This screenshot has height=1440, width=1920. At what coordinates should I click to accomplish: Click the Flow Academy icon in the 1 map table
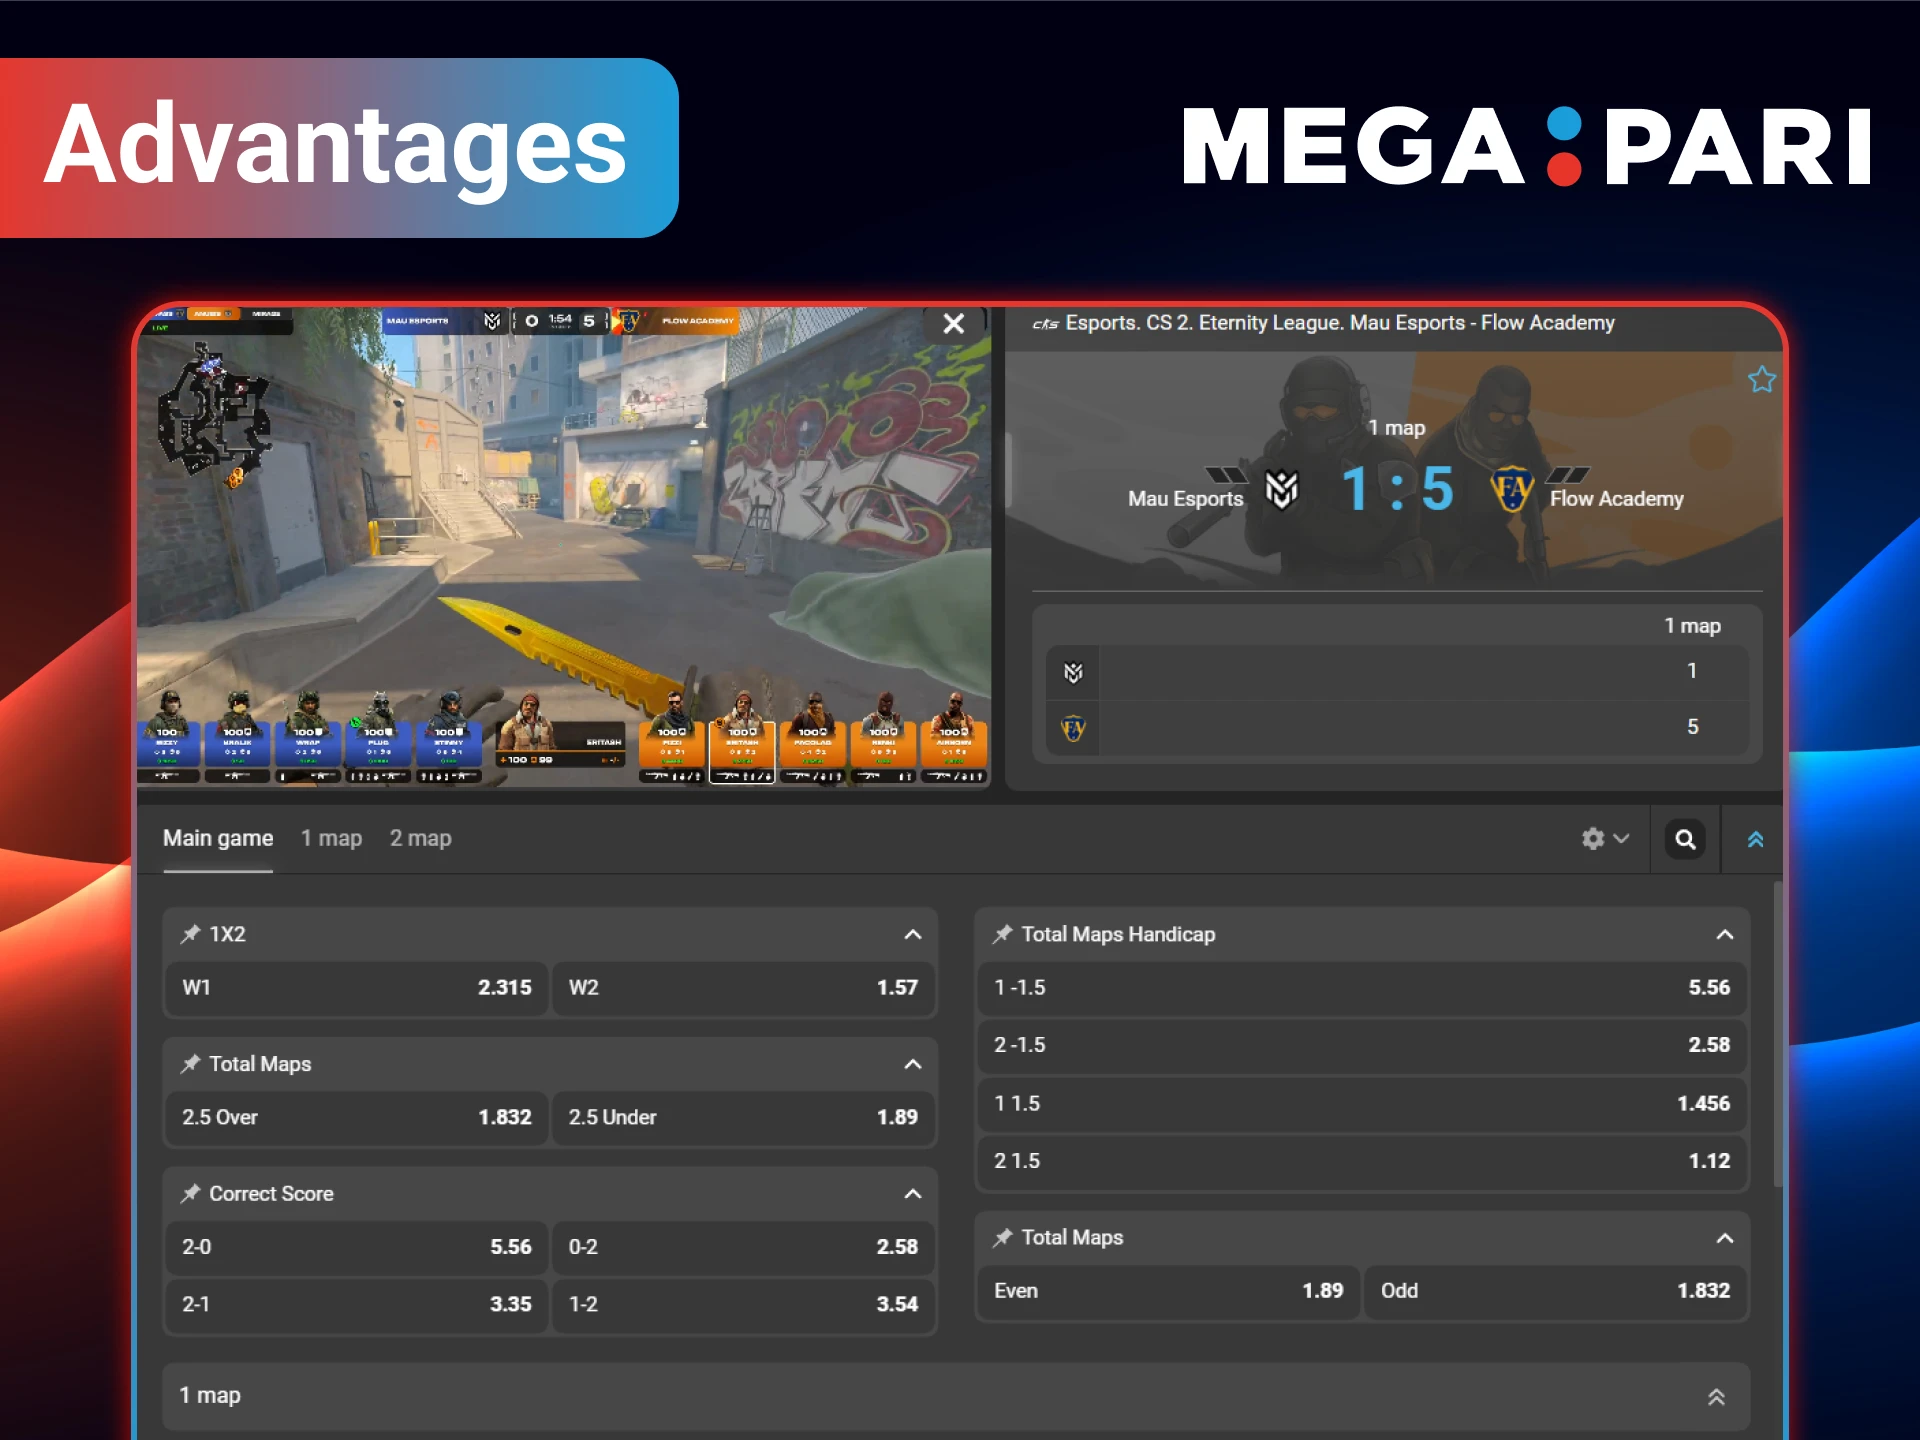tap(1072, 728)
